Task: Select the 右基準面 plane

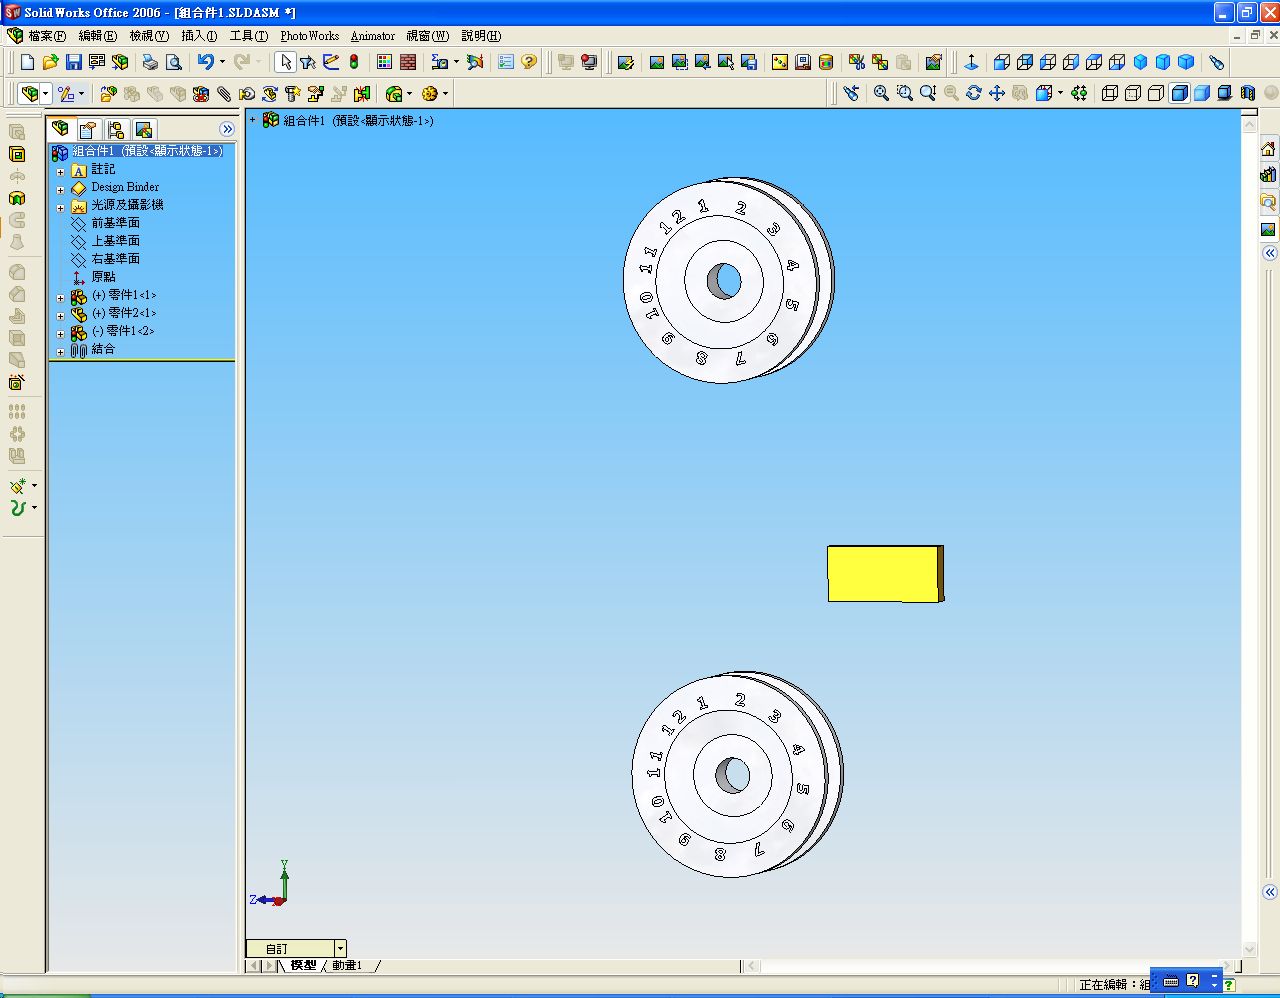Action: click(x=115, y=259)
